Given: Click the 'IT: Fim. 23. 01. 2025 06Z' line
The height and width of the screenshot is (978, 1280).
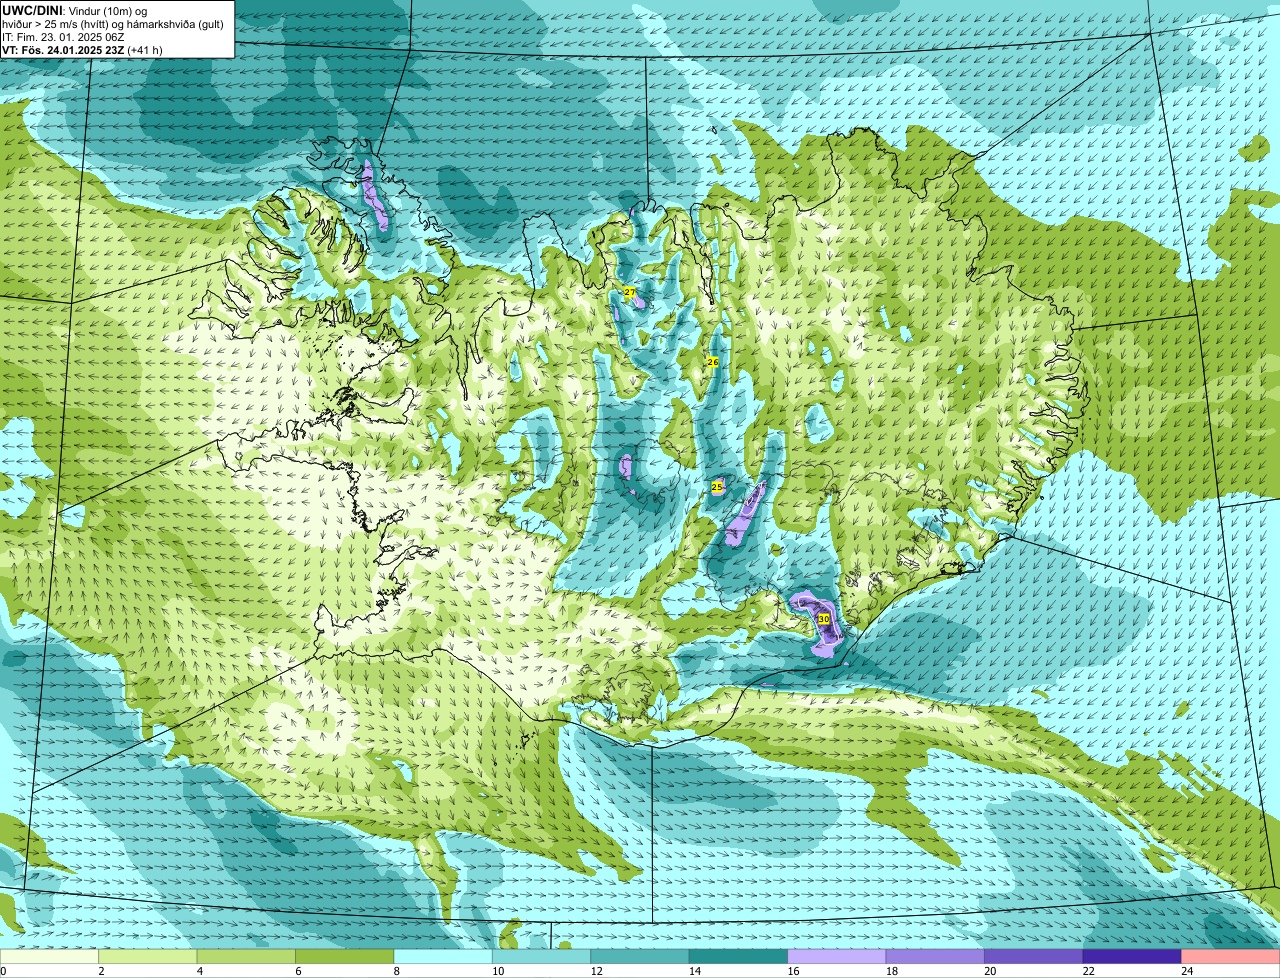Looking at the screenshot, I should pyautogui.click(x=63, y=37).
